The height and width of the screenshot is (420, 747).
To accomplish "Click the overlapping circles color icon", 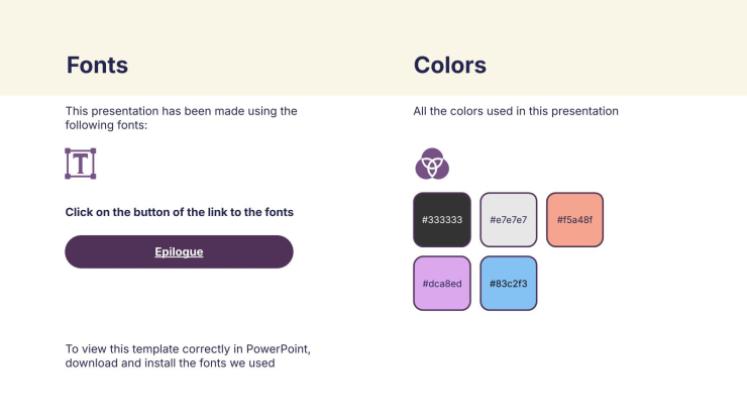I will click(x=432, y=163).
